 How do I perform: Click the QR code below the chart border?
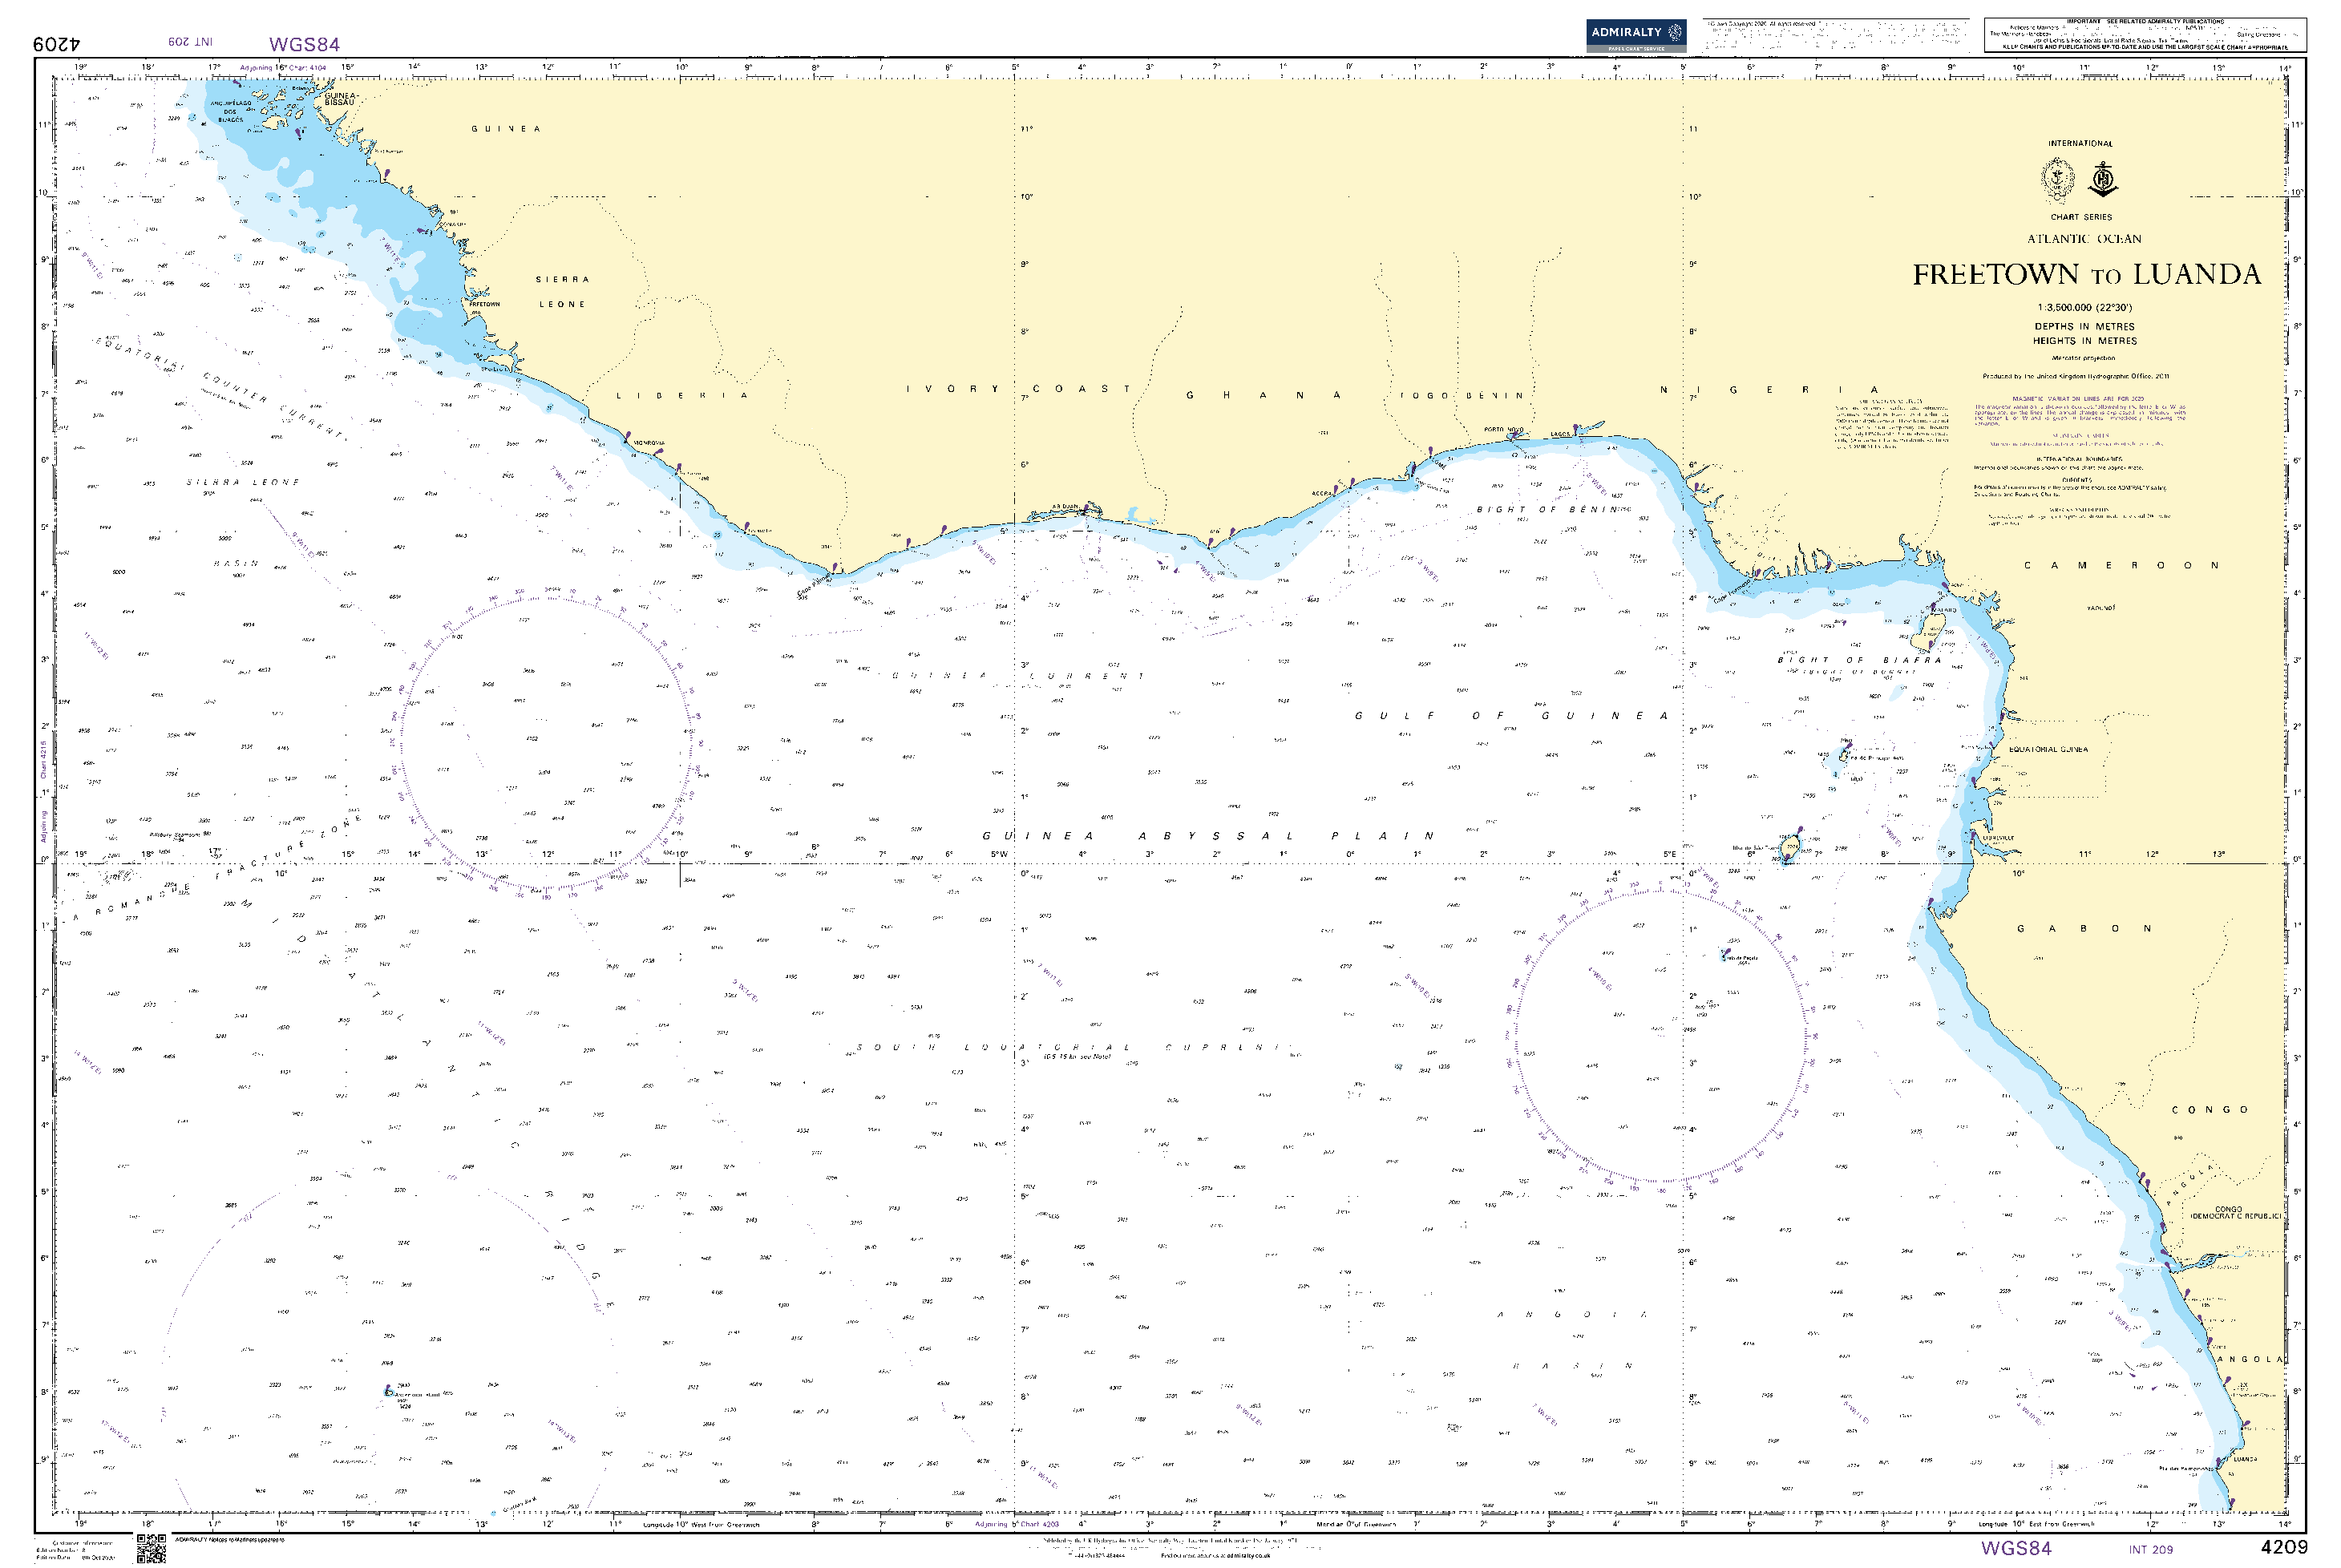coord(151,1548)
